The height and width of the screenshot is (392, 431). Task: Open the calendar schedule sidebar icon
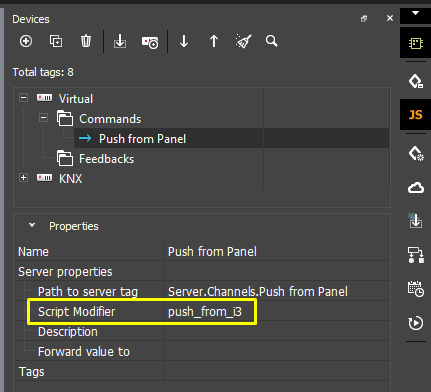tap(416, 289)
